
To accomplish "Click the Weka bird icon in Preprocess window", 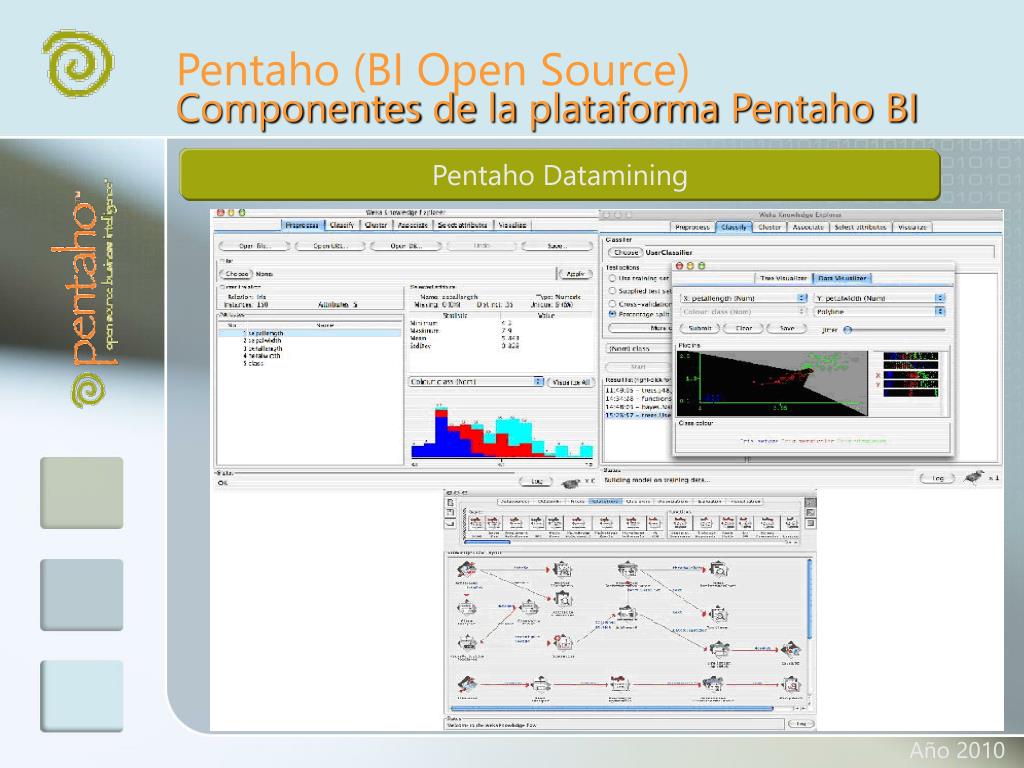I will [x=570, y=483].
